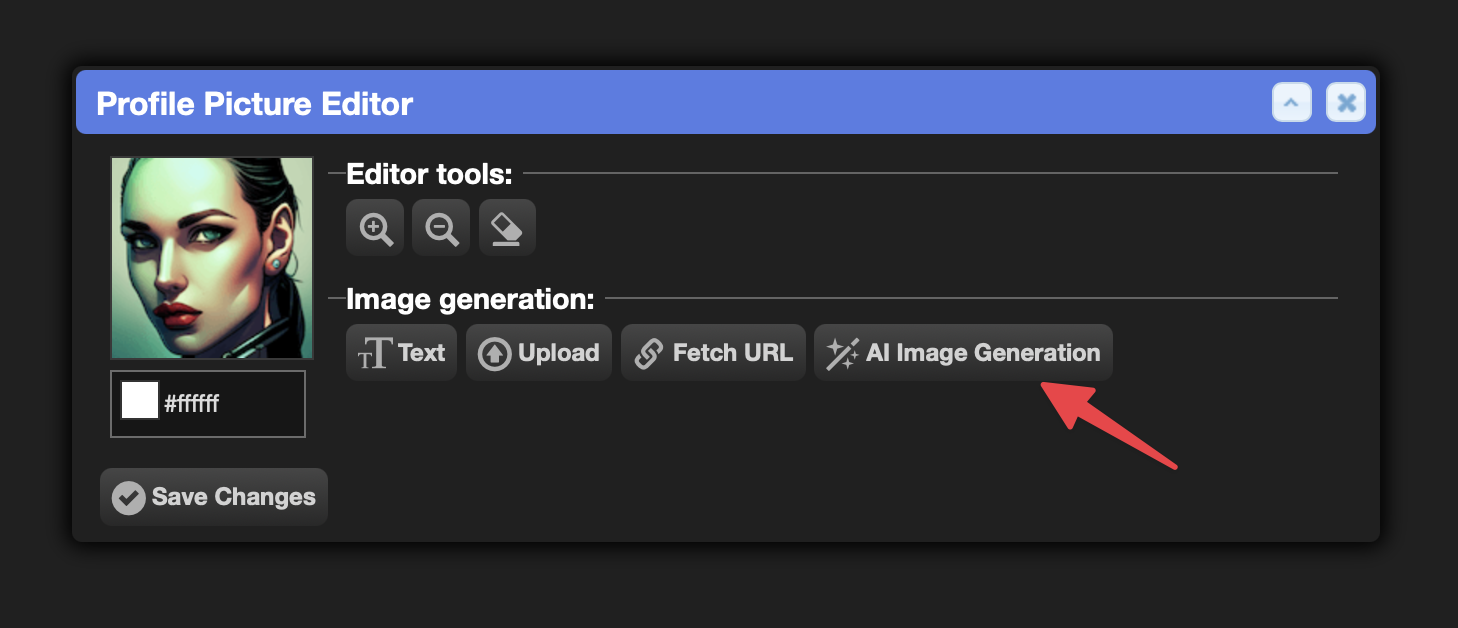Select the profile picture preview thumbnail

click(212, 258)
